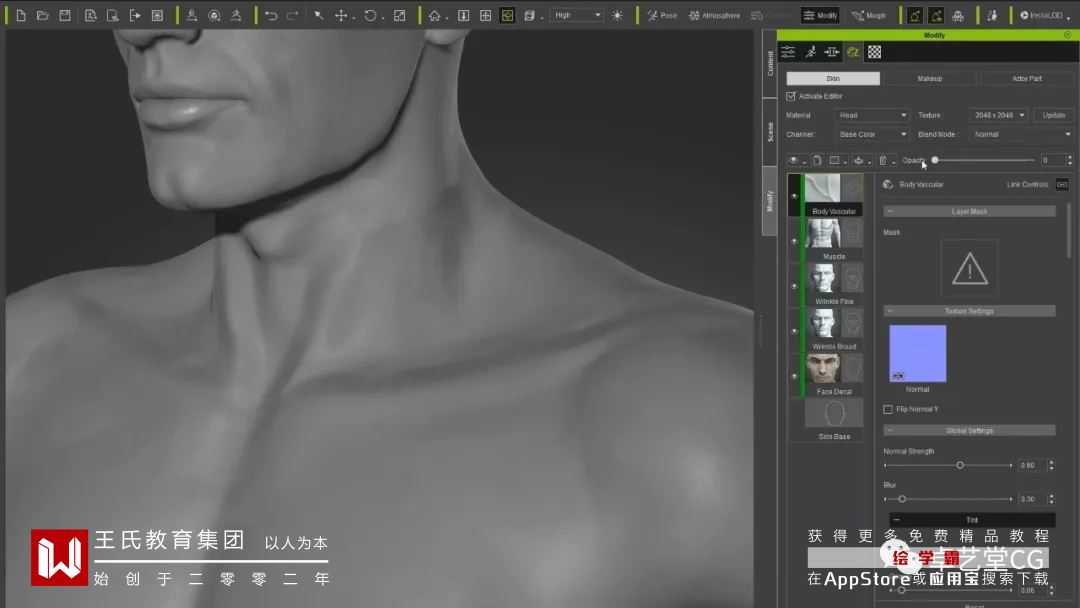1080x608 pixels.
Task: Click the Pose toolbar button
Action: (x=662, y=15)
